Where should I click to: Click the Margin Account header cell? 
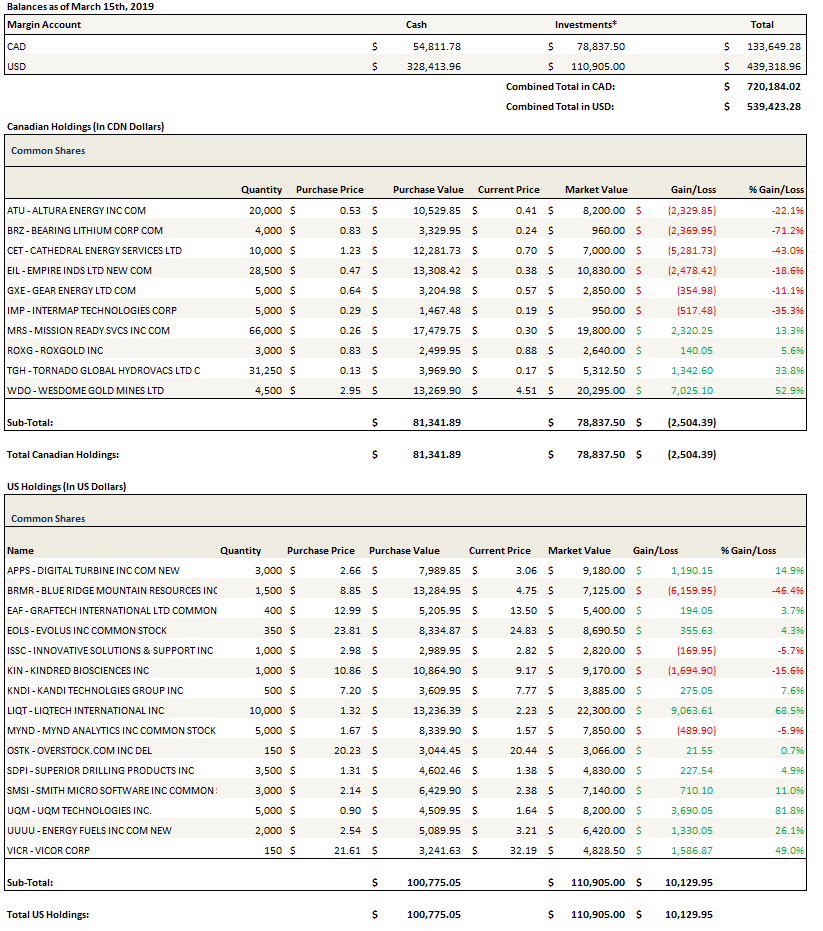44,25
